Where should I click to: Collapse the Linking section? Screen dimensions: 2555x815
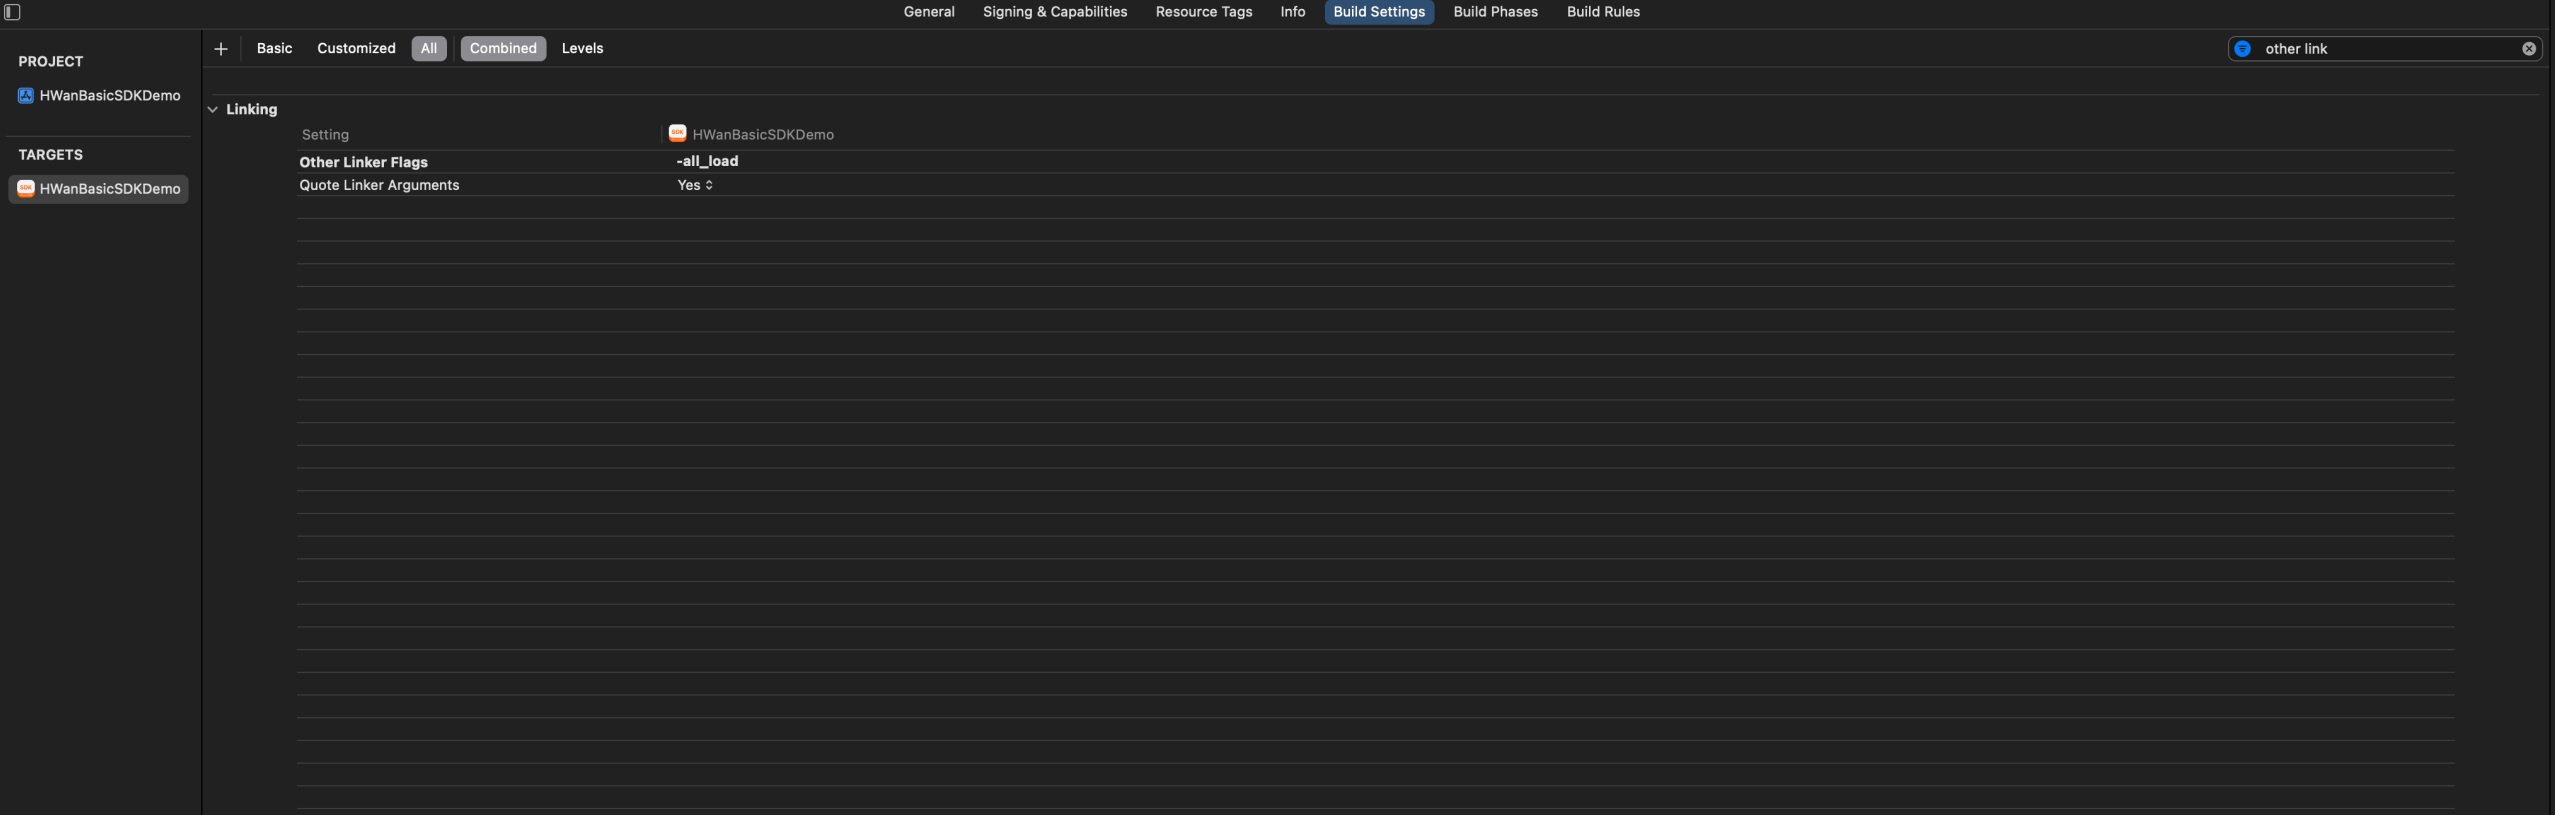click(213, 110)
